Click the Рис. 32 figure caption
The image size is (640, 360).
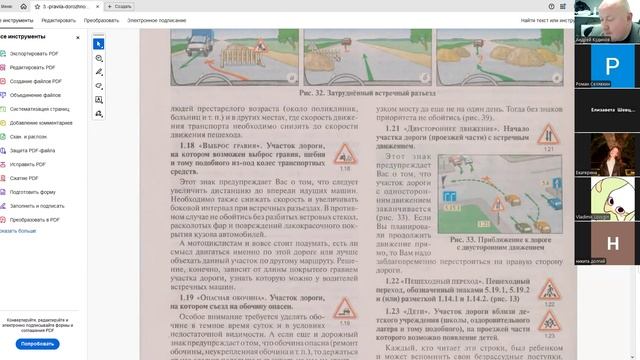click(367, 93)
